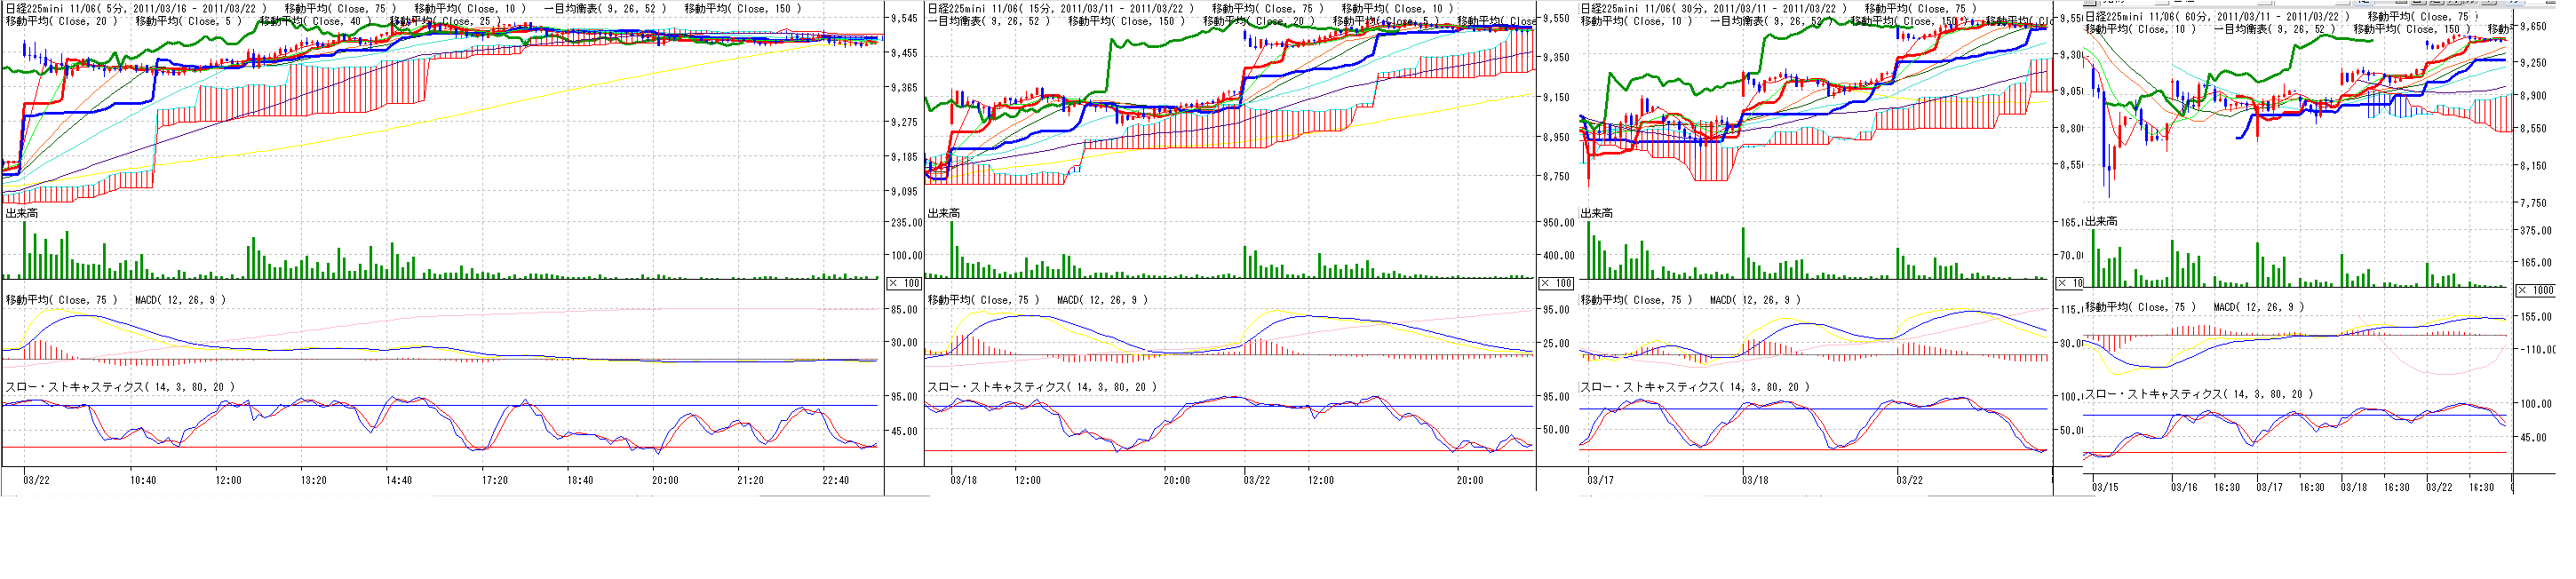This screenshot has height=579, width=2576.
Task: Select 一目均衡表 (9, 26, 52) label in 5分 chart
Action: [x=607, y=8]
